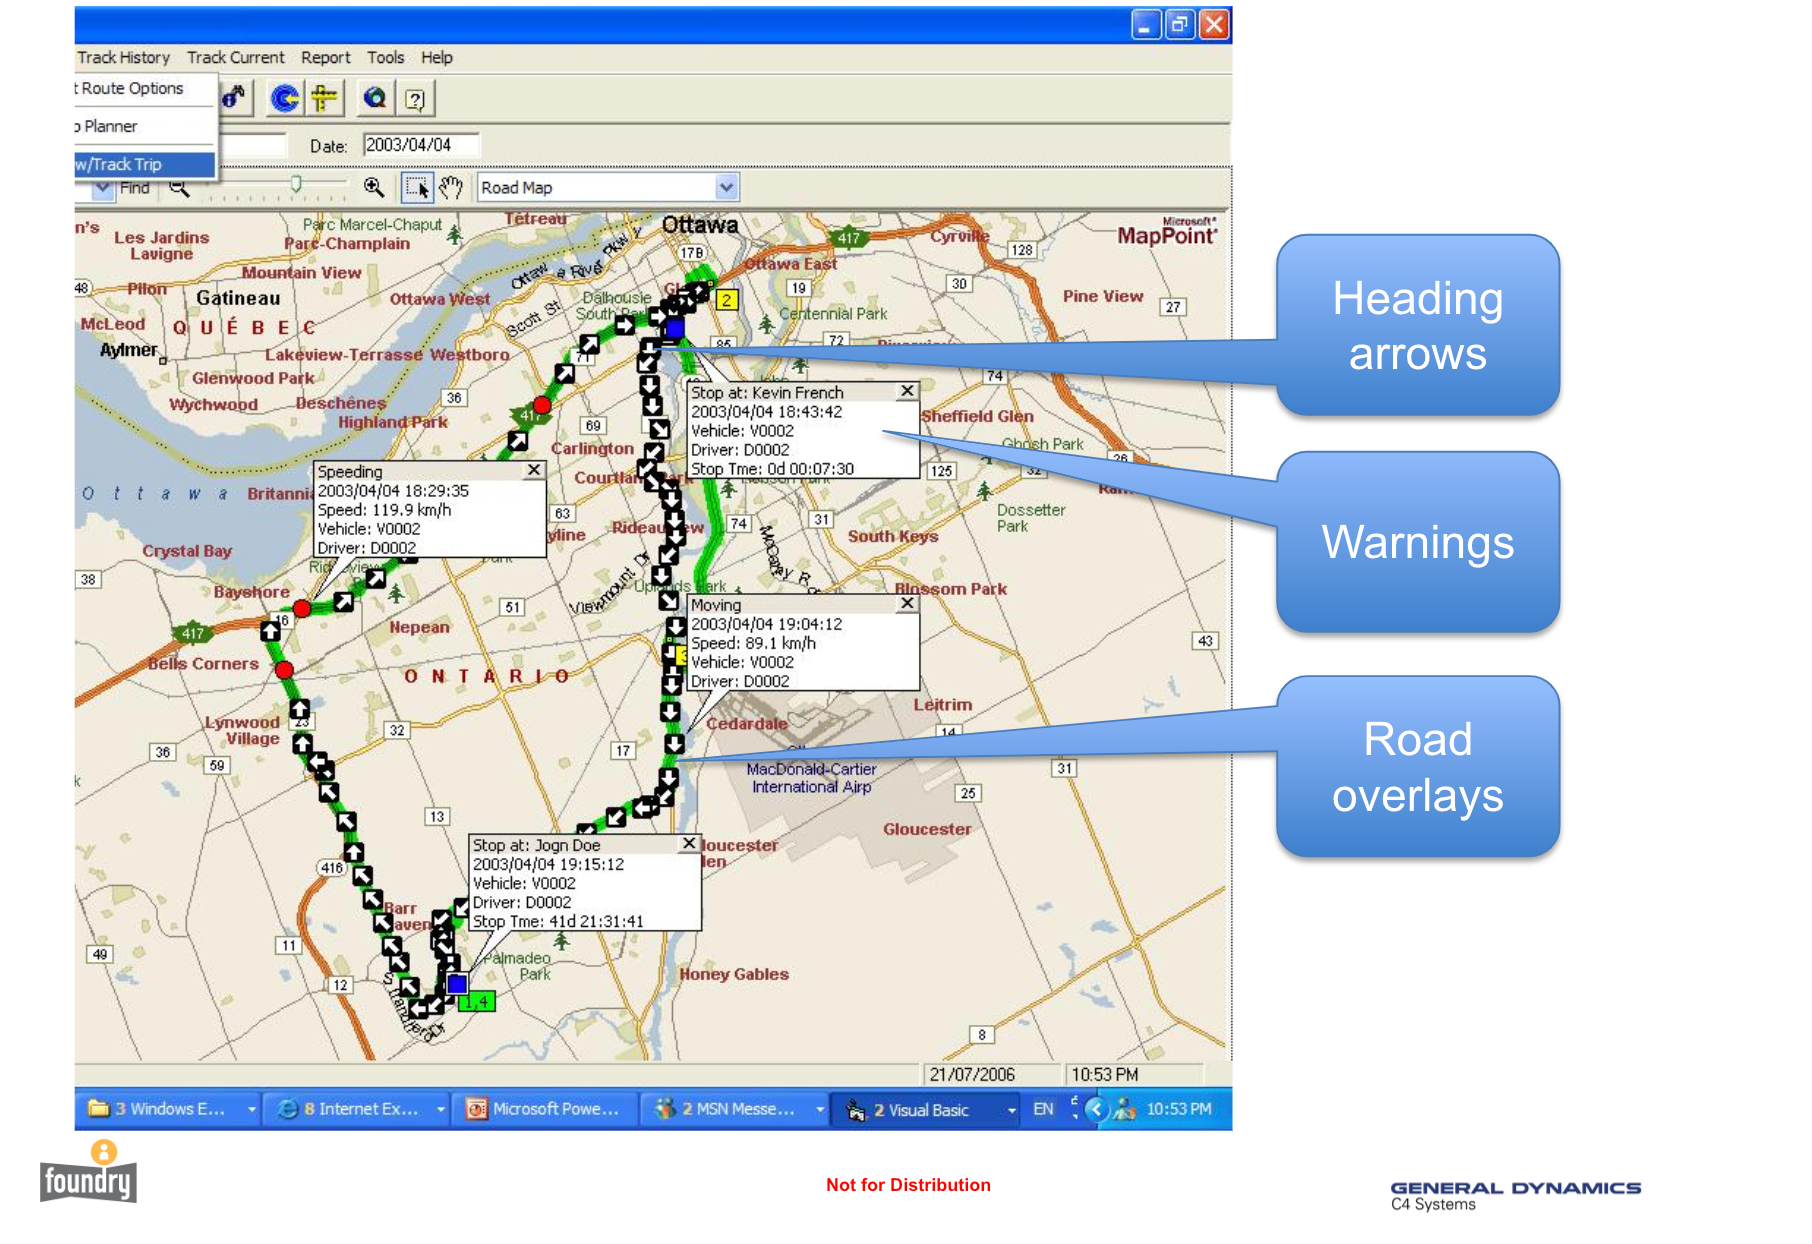Click the blue circular refresh toolbar icon
1812x1244 pixels.
click(285, 98)
